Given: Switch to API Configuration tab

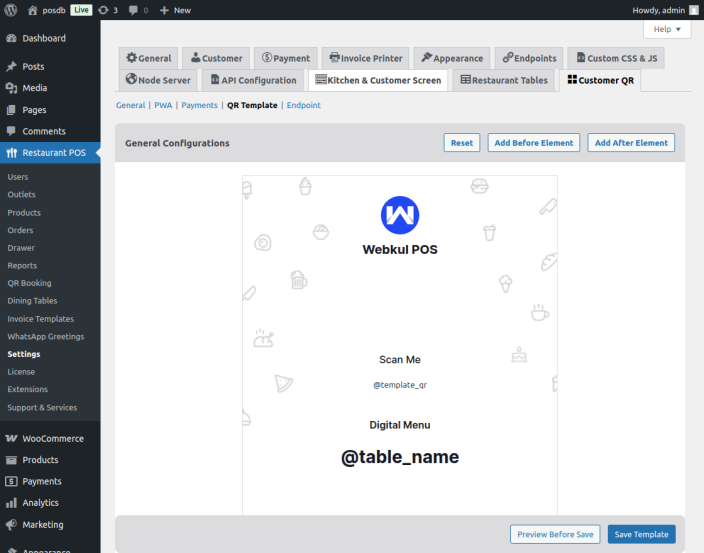Looking at the screenshot, I should click(253, 80).
